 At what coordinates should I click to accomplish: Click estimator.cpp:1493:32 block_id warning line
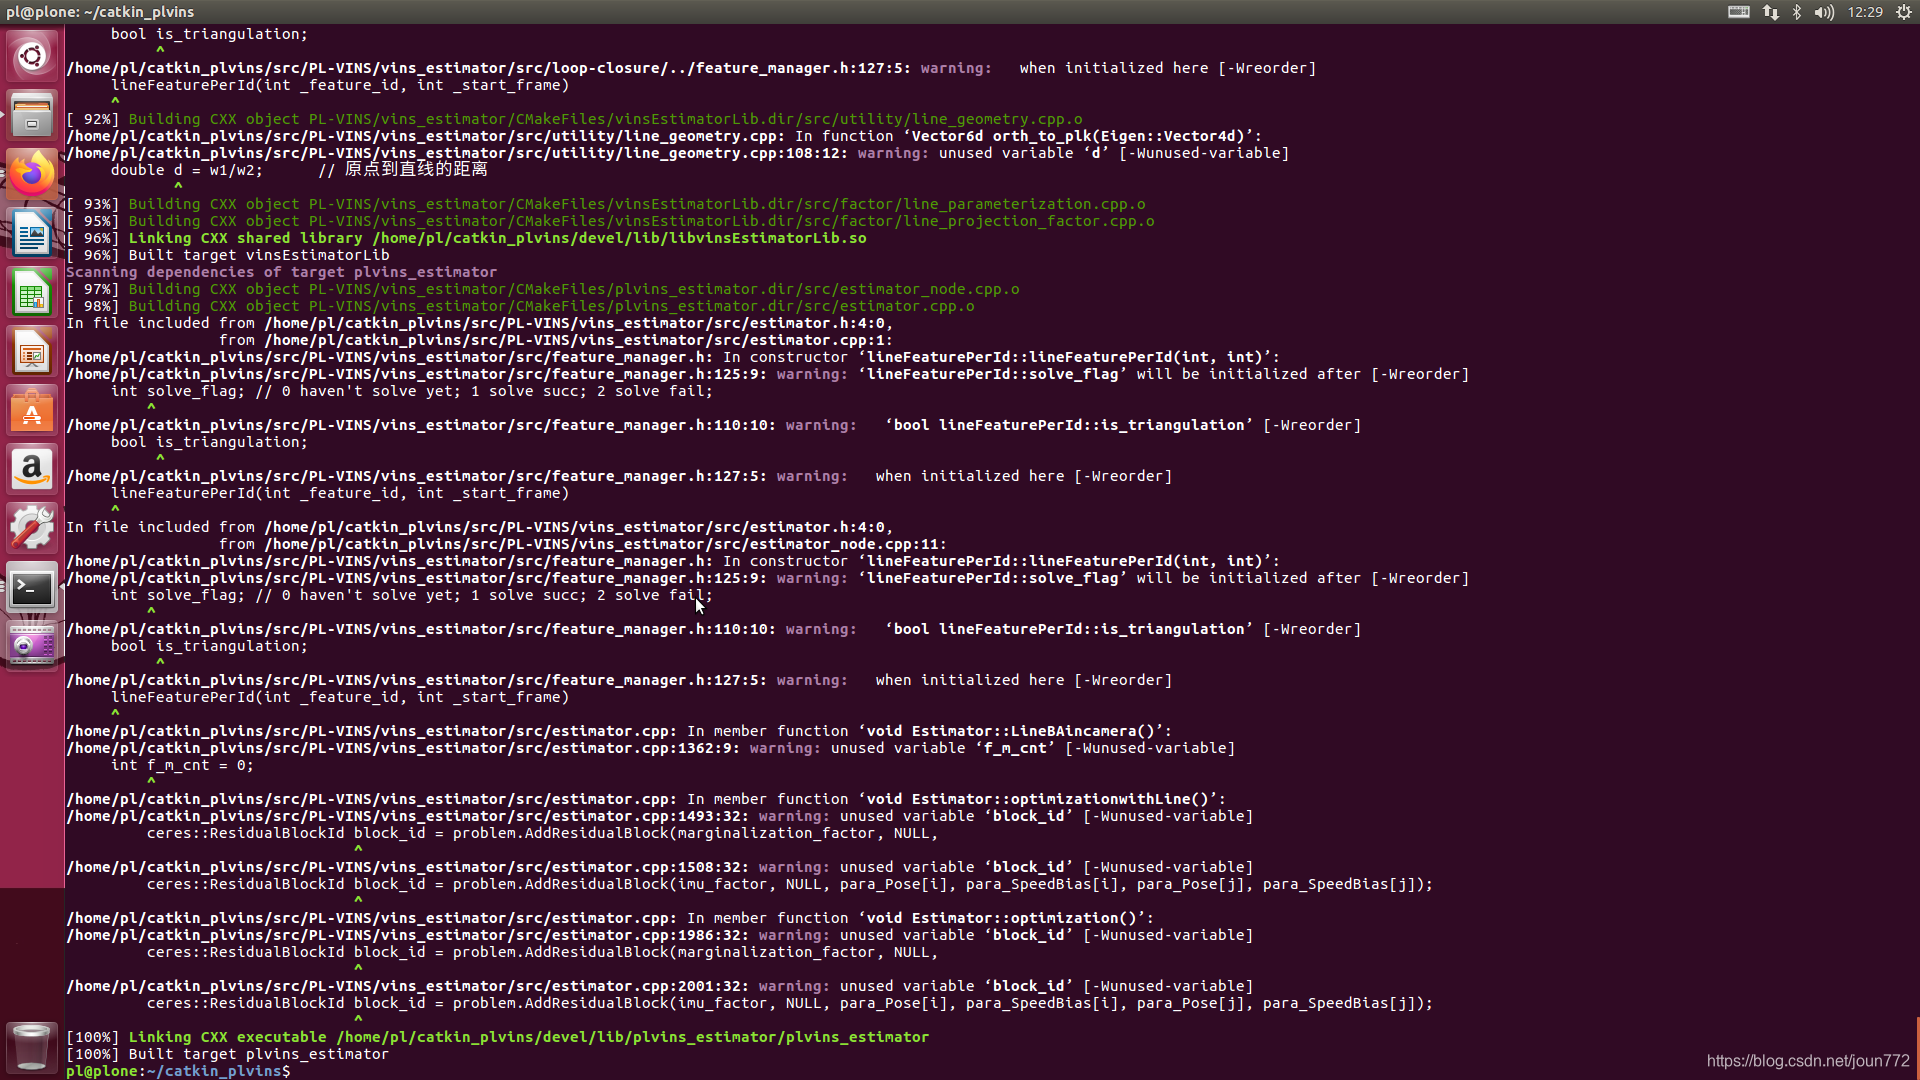click(659, 816)
